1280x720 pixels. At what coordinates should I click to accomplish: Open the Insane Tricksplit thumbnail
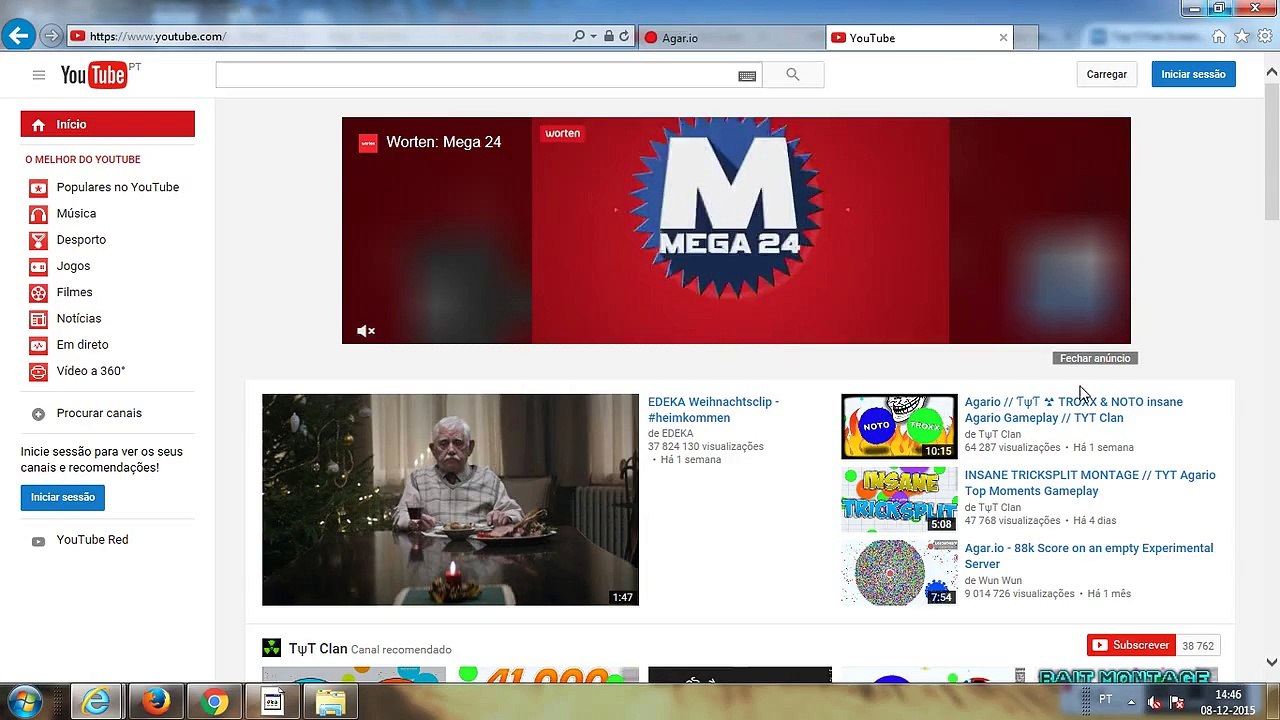pos(899,499)
